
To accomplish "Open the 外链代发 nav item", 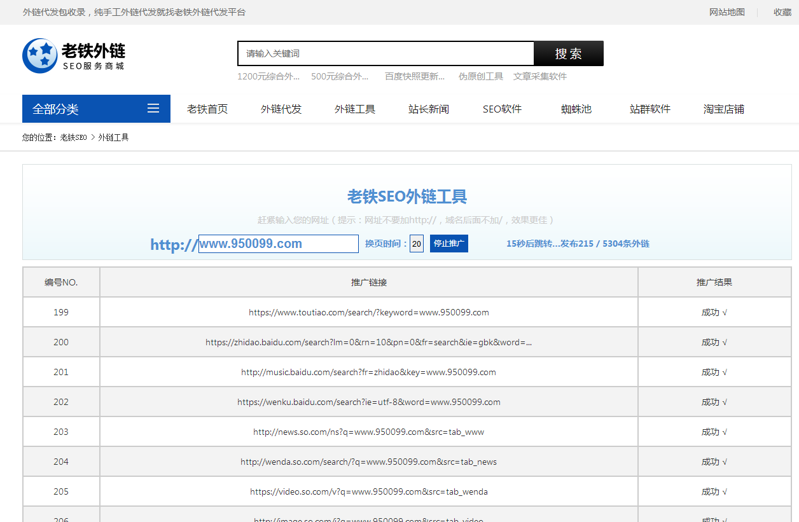I will point(281,109).
